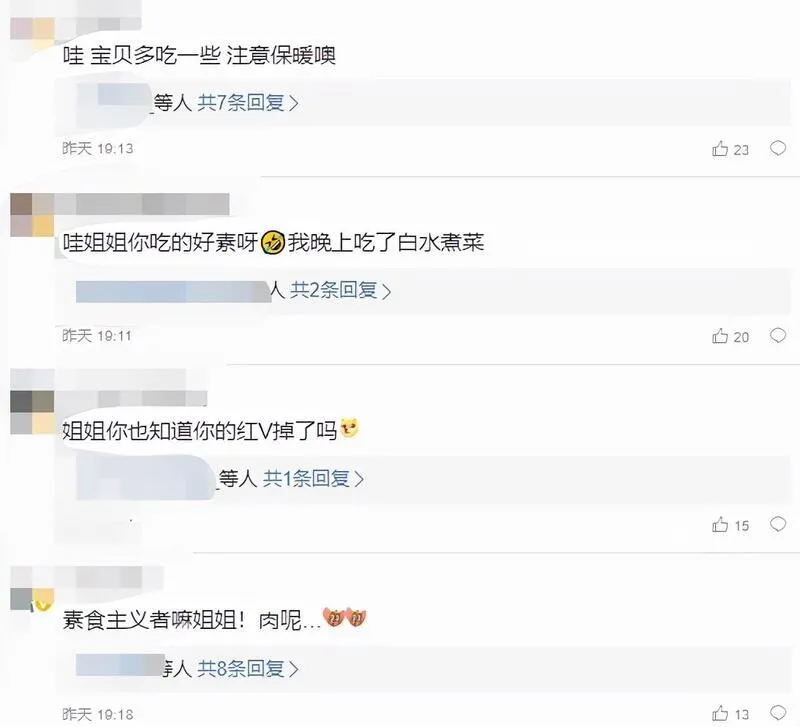Like the comment with 15 likes
Image resolution: width=800 pixels, height=727 pixels.
tap(720, 524)
